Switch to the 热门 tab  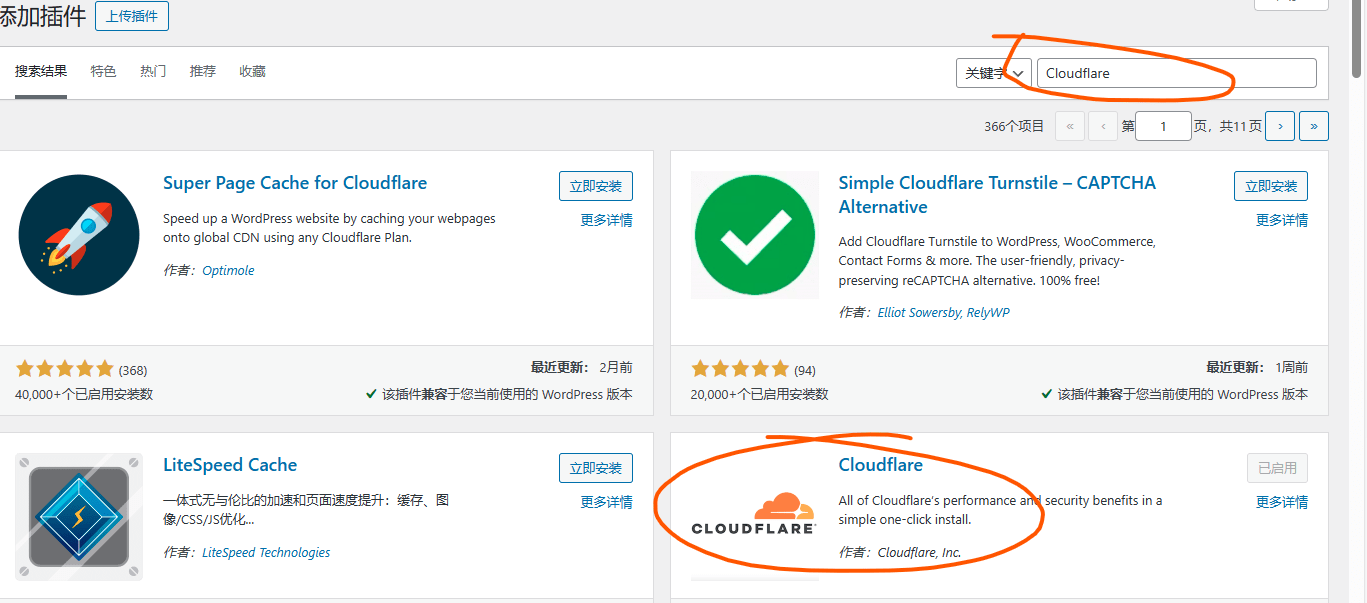(x=153, y=71)
